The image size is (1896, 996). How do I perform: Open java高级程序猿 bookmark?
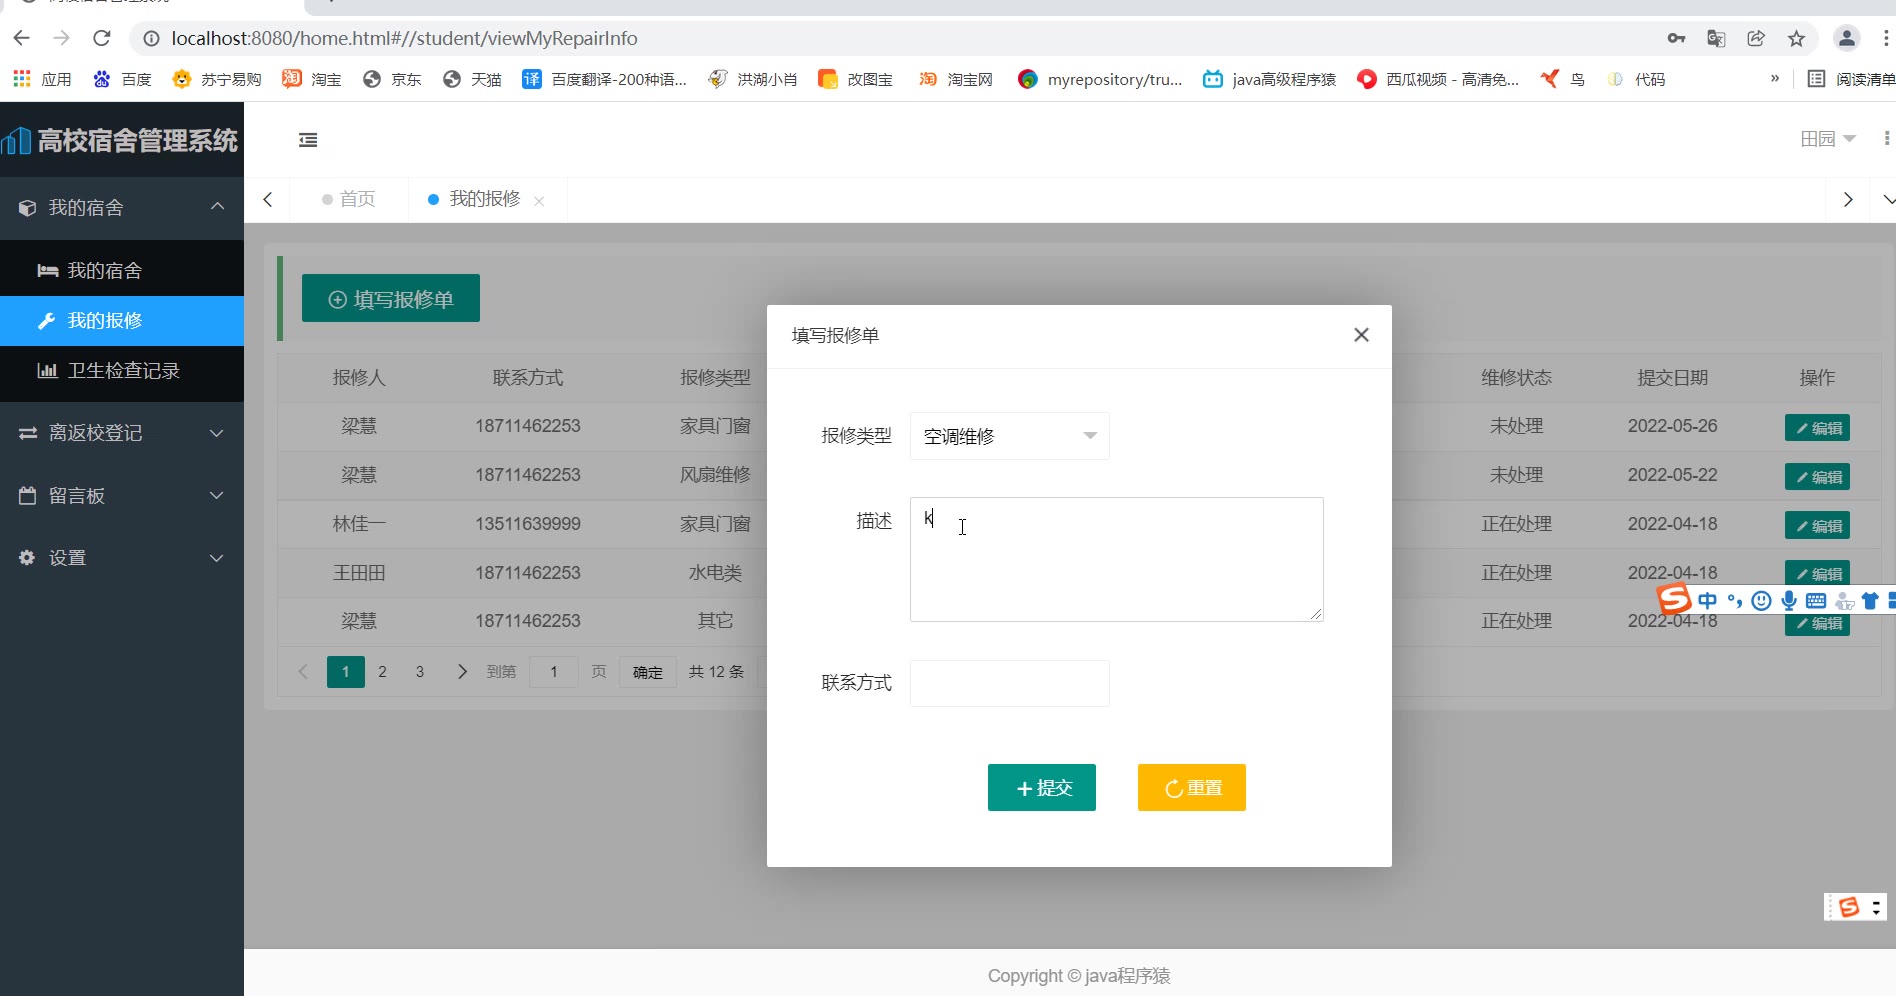point(1269,79)
